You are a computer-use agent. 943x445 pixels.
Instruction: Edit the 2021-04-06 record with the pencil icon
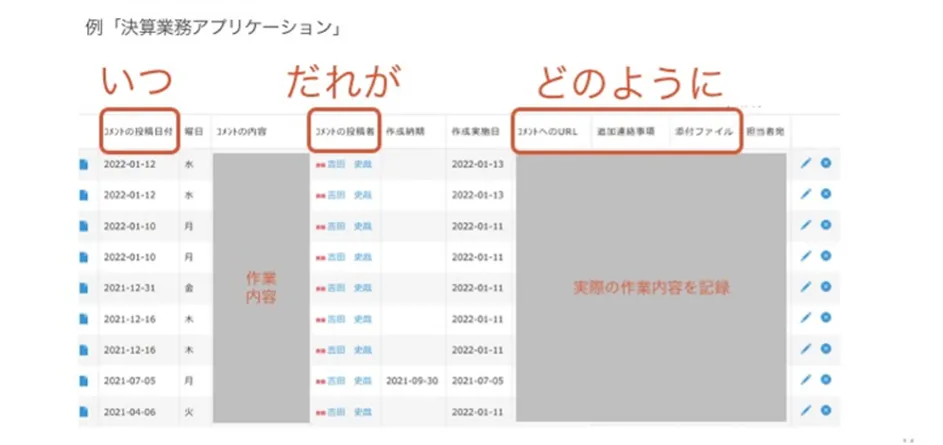coord(806,411)
